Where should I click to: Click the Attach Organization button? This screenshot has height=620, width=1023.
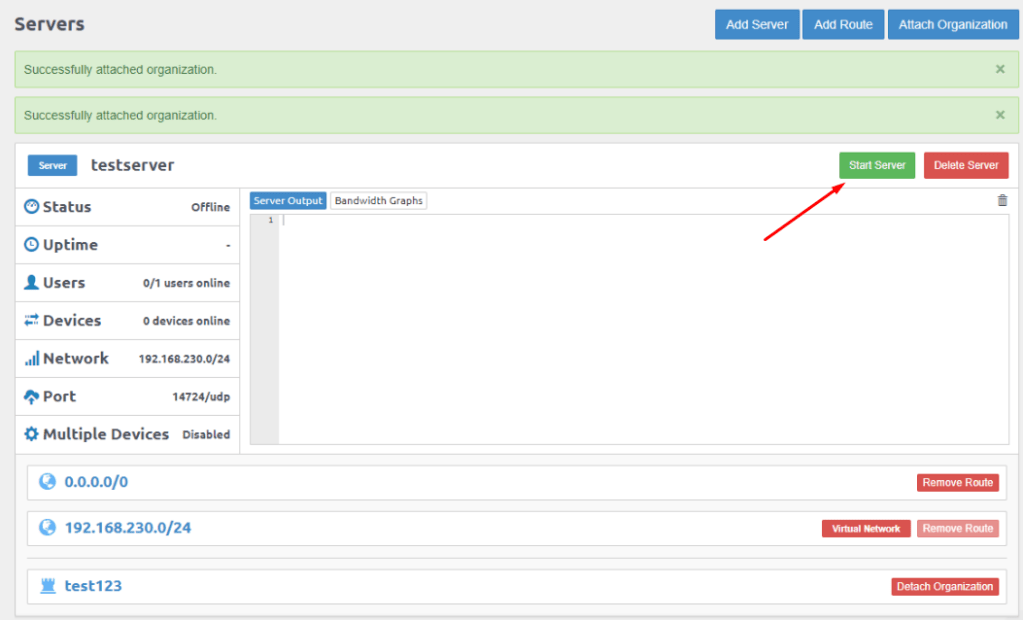click(x=953, y=25)
